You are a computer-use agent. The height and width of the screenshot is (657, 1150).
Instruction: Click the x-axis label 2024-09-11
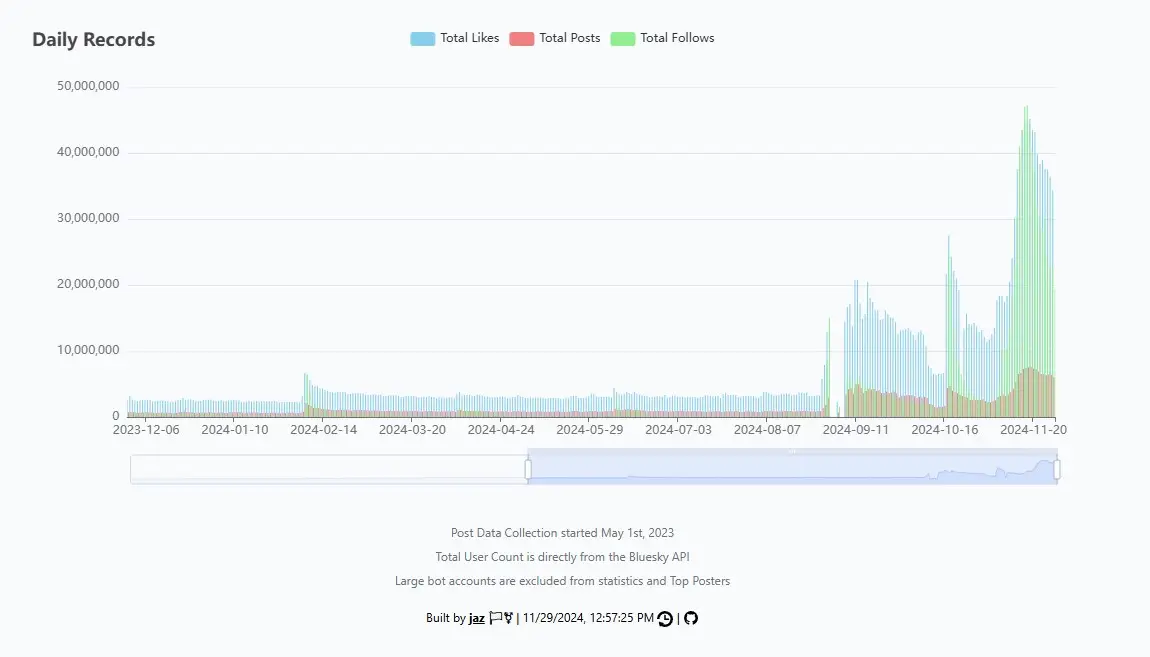pos(857,429)
